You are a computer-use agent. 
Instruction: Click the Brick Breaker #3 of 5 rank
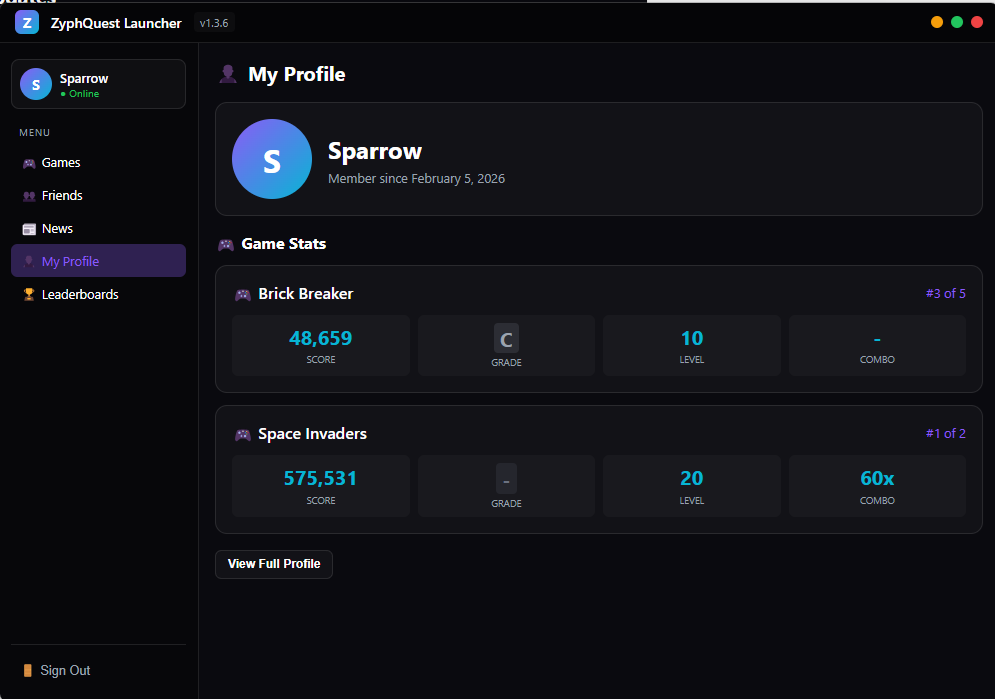point(945,294)
